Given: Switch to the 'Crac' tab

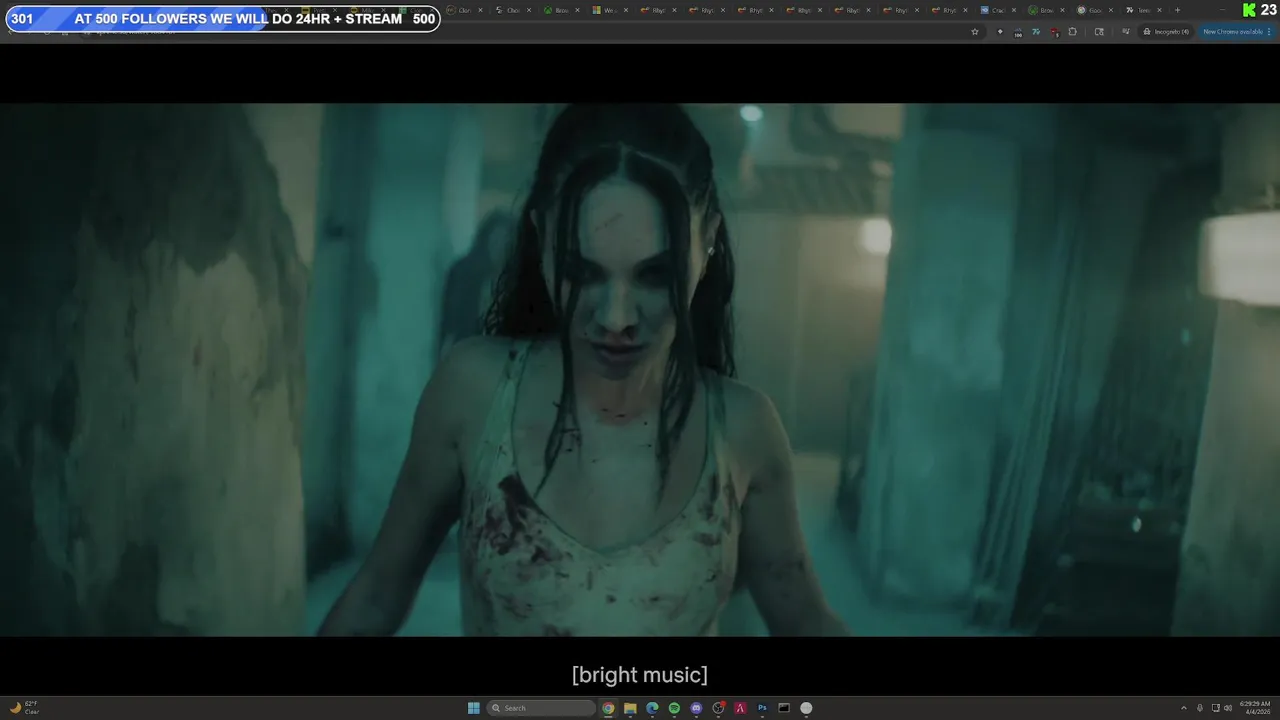Looking at the screenshot, I should (x=1001, y=10).
